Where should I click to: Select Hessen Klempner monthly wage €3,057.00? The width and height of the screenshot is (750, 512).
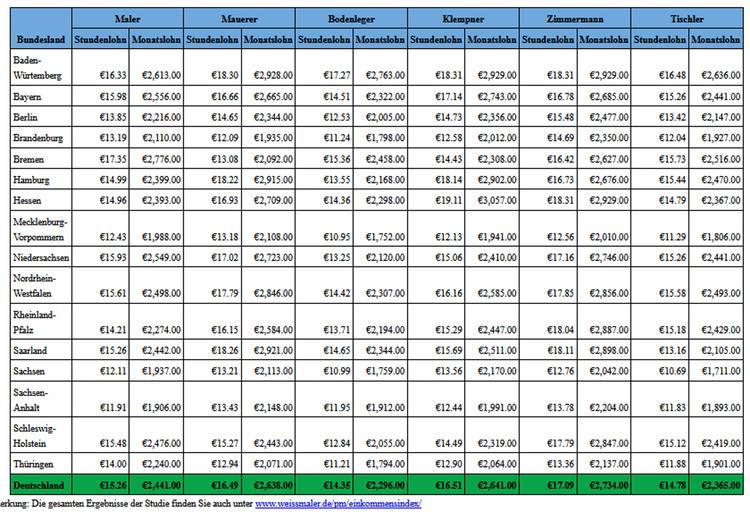[x=492, y=198]
